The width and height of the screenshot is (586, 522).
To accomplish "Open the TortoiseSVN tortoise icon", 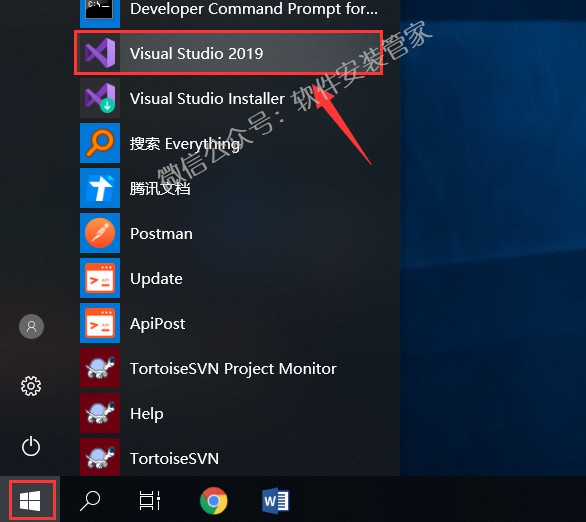I will point(100,457).
